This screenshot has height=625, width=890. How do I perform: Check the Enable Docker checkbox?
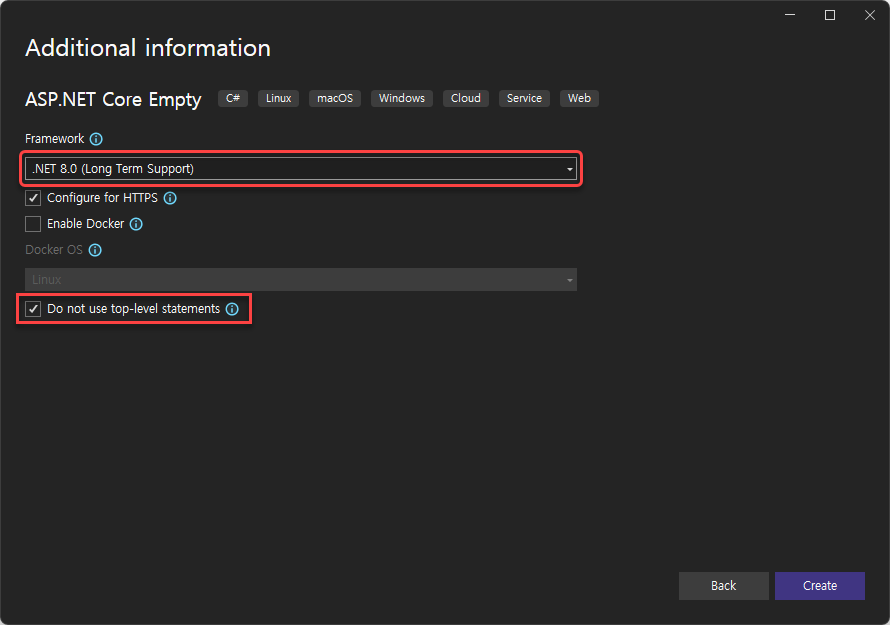pyautogui.click(x=33, y=224)
